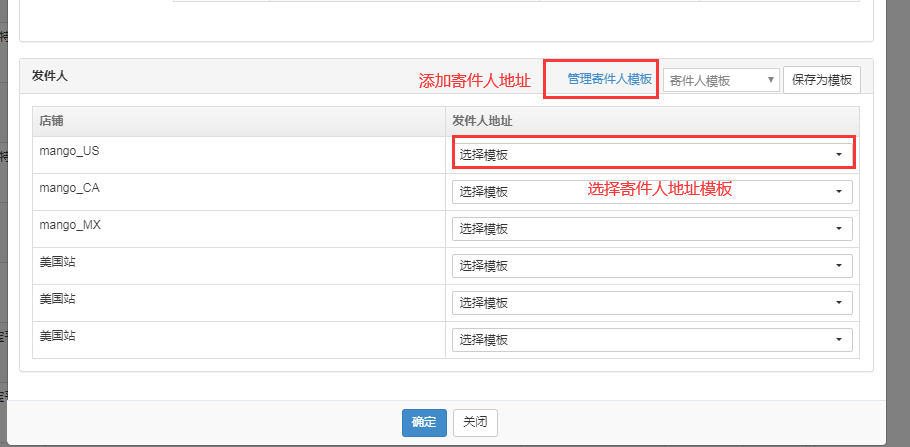The height and width of the screenshot is (447, 910).
Task: Click the first 美国站 store name
Action: point(57,262)
